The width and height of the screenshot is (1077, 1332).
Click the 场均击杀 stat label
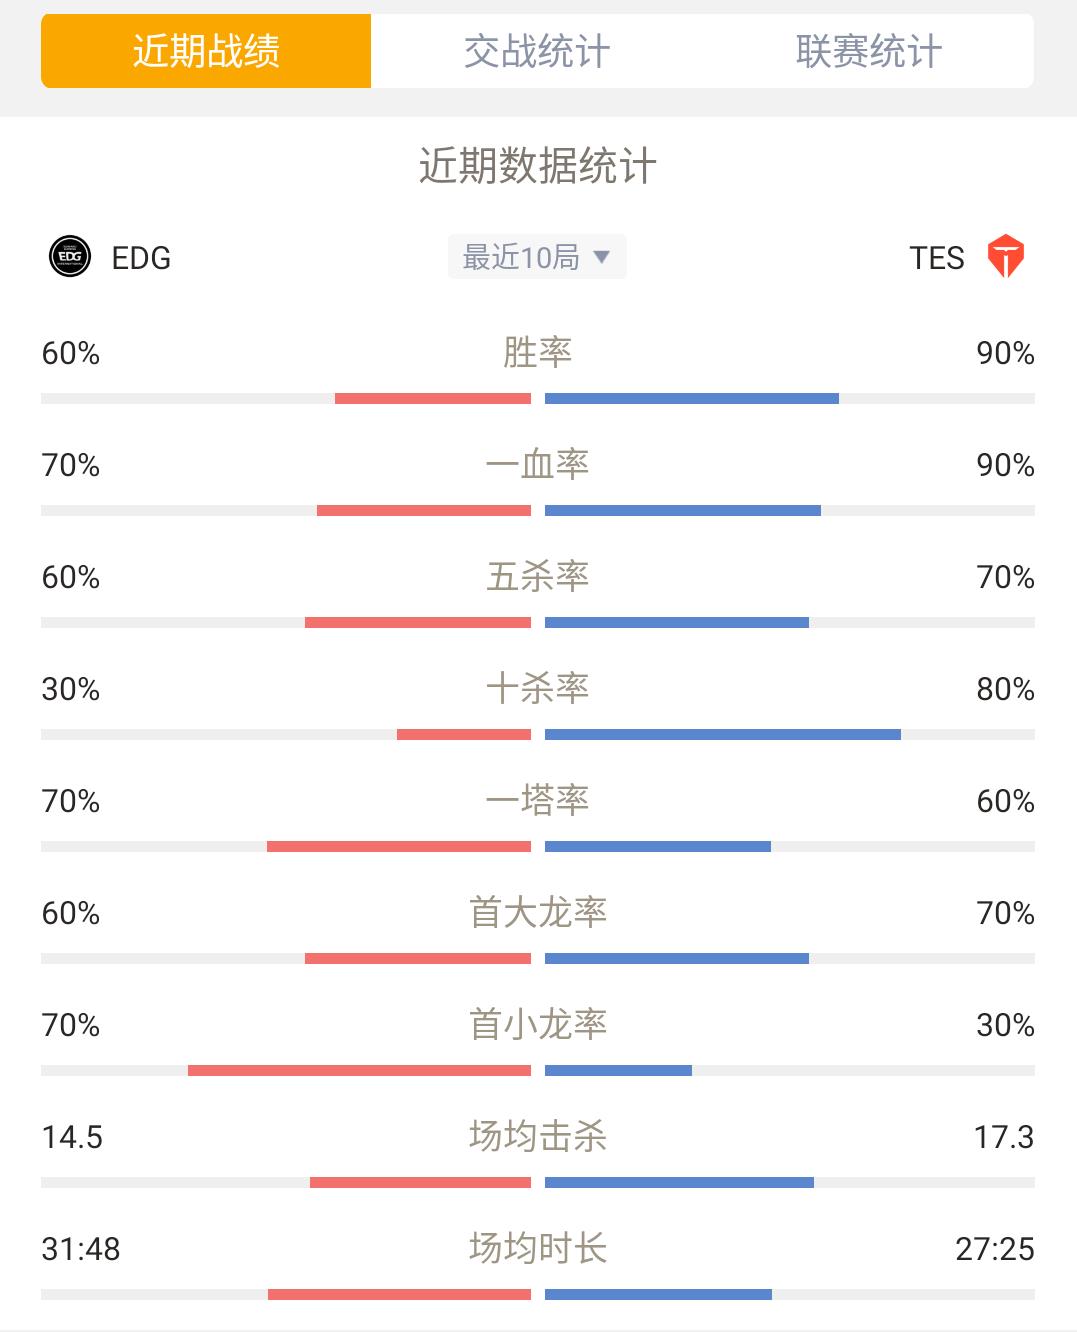(537, 1137)
